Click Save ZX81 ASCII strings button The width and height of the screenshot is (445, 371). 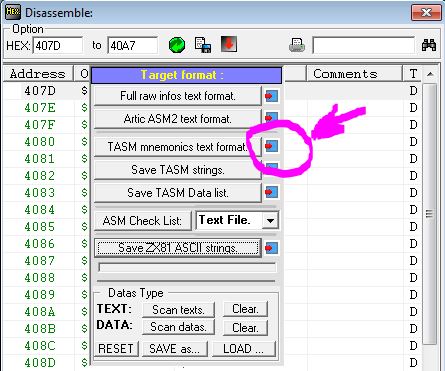(178, 248)
